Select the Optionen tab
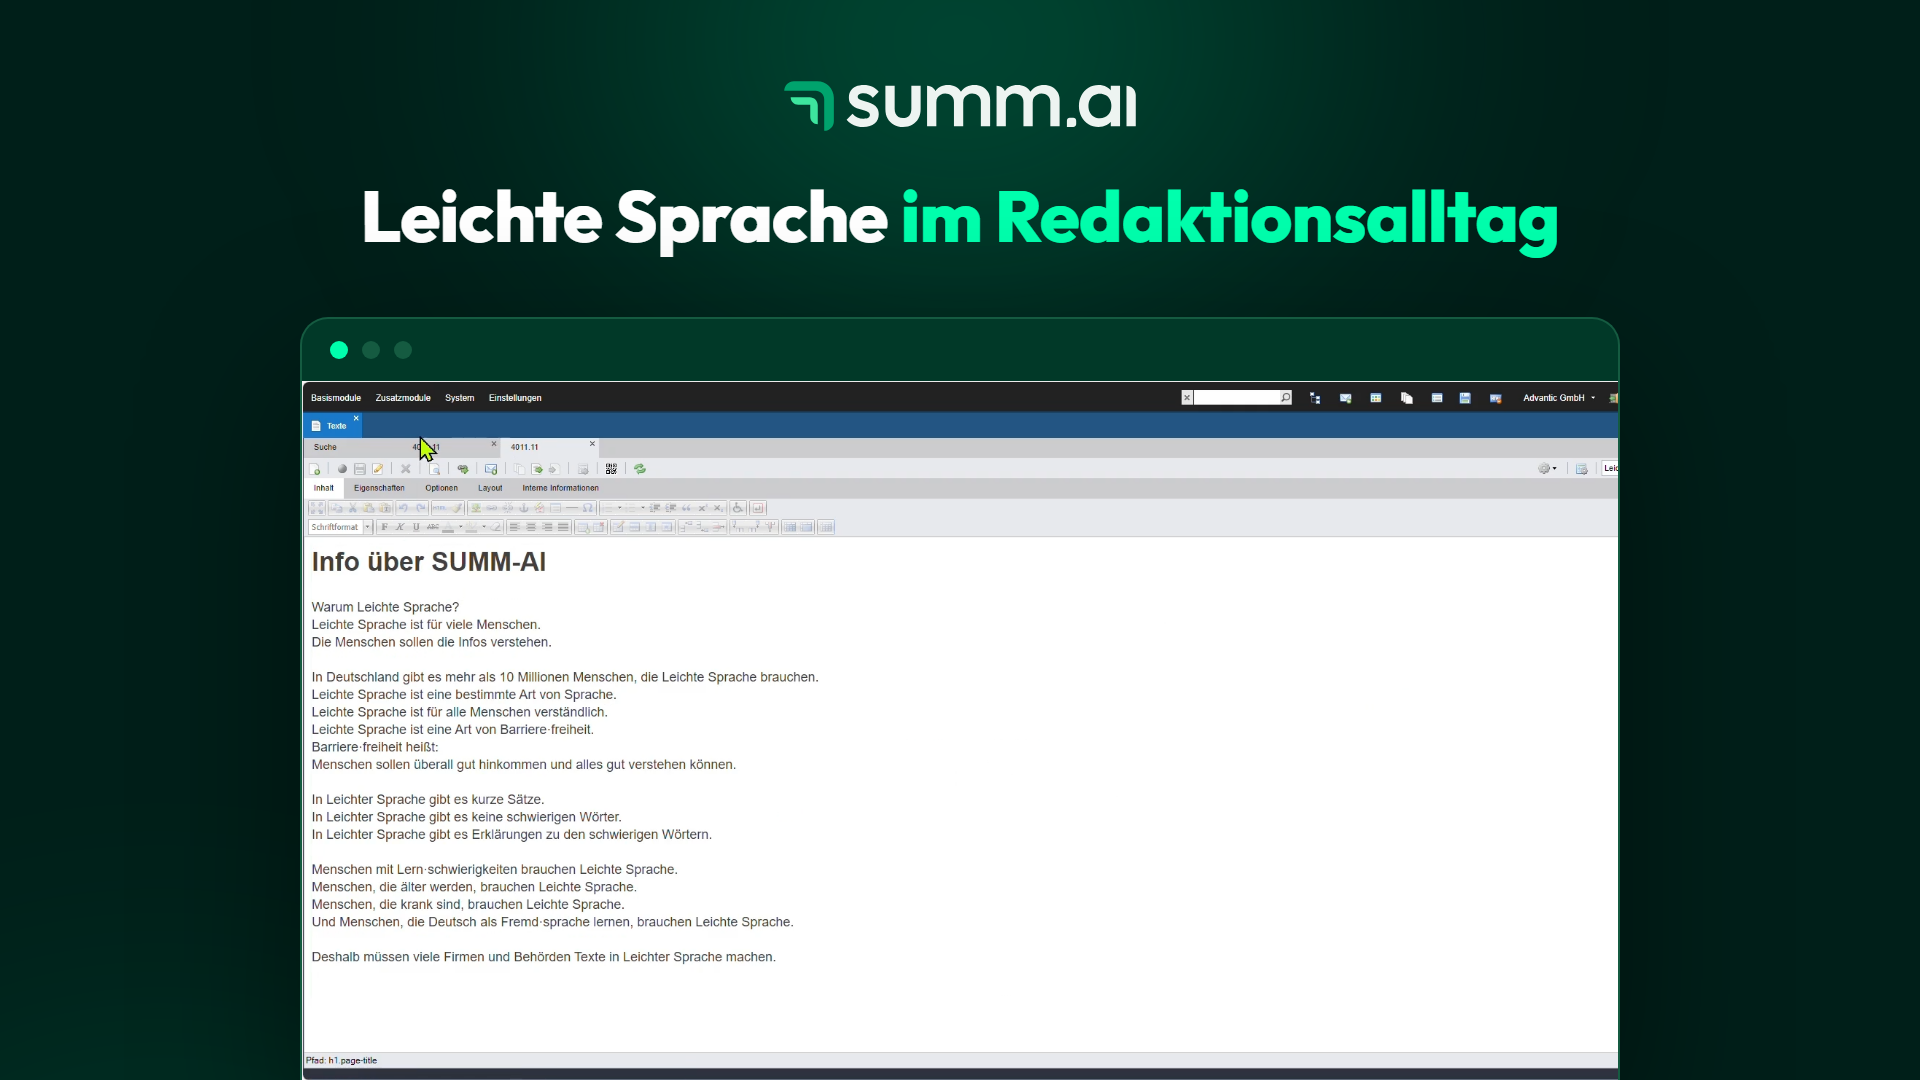The image size is (1920, 1080). [x=441, y=488]
